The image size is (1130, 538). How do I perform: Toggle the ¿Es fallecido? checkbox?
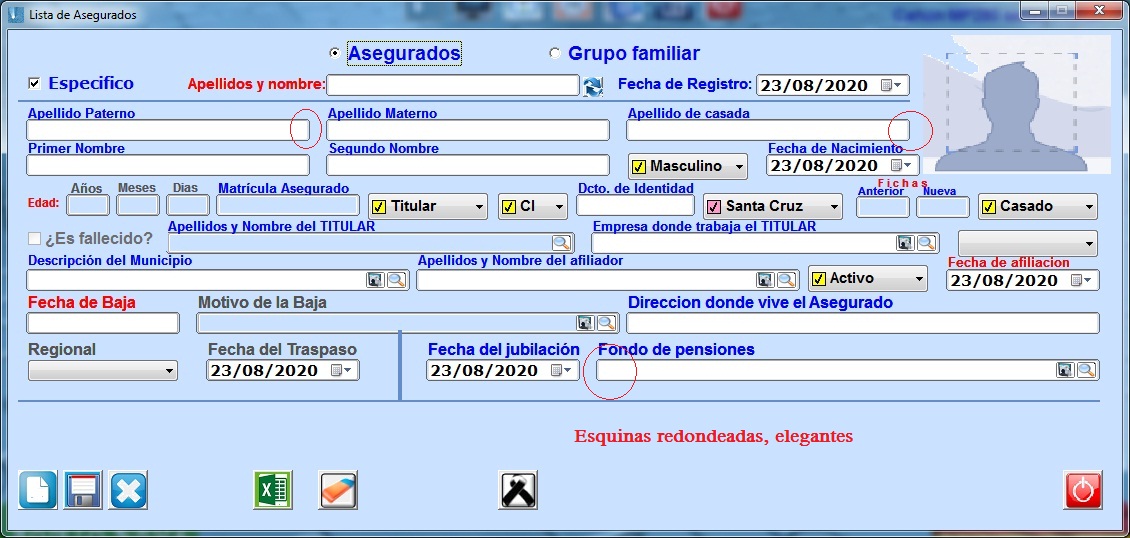tap(34, 238)
